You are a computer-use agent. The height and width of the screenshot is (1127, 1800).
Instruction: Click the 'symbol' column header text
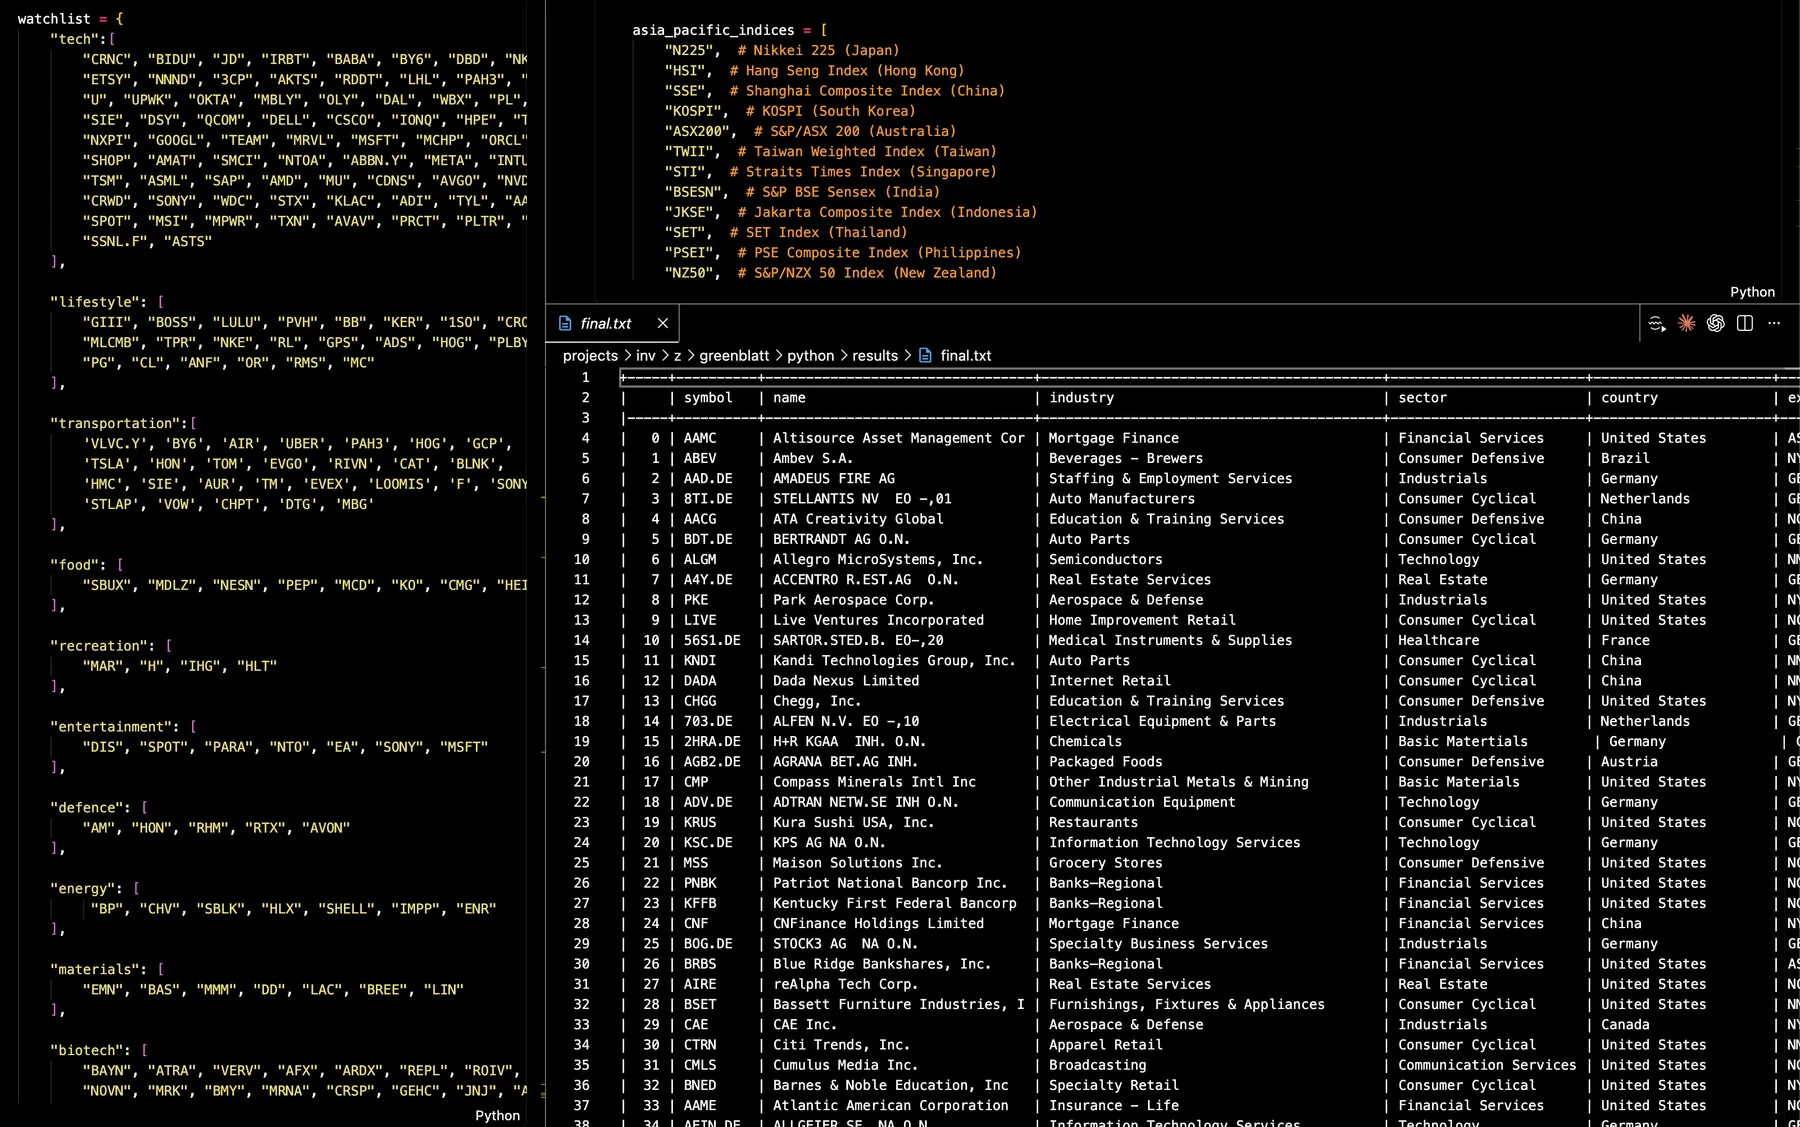pos(708,397)
